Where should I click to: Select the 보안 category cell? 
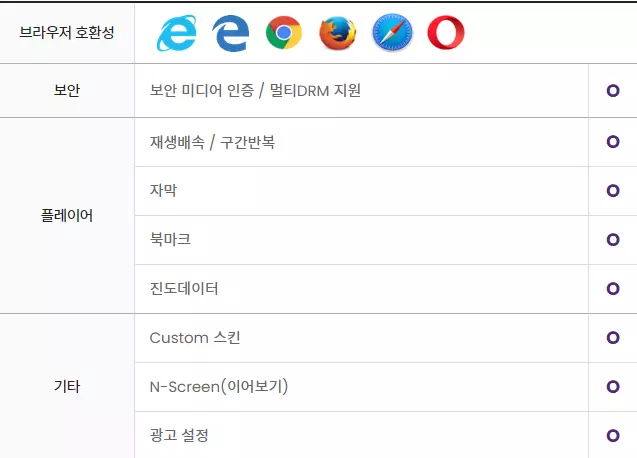point(67,91)
